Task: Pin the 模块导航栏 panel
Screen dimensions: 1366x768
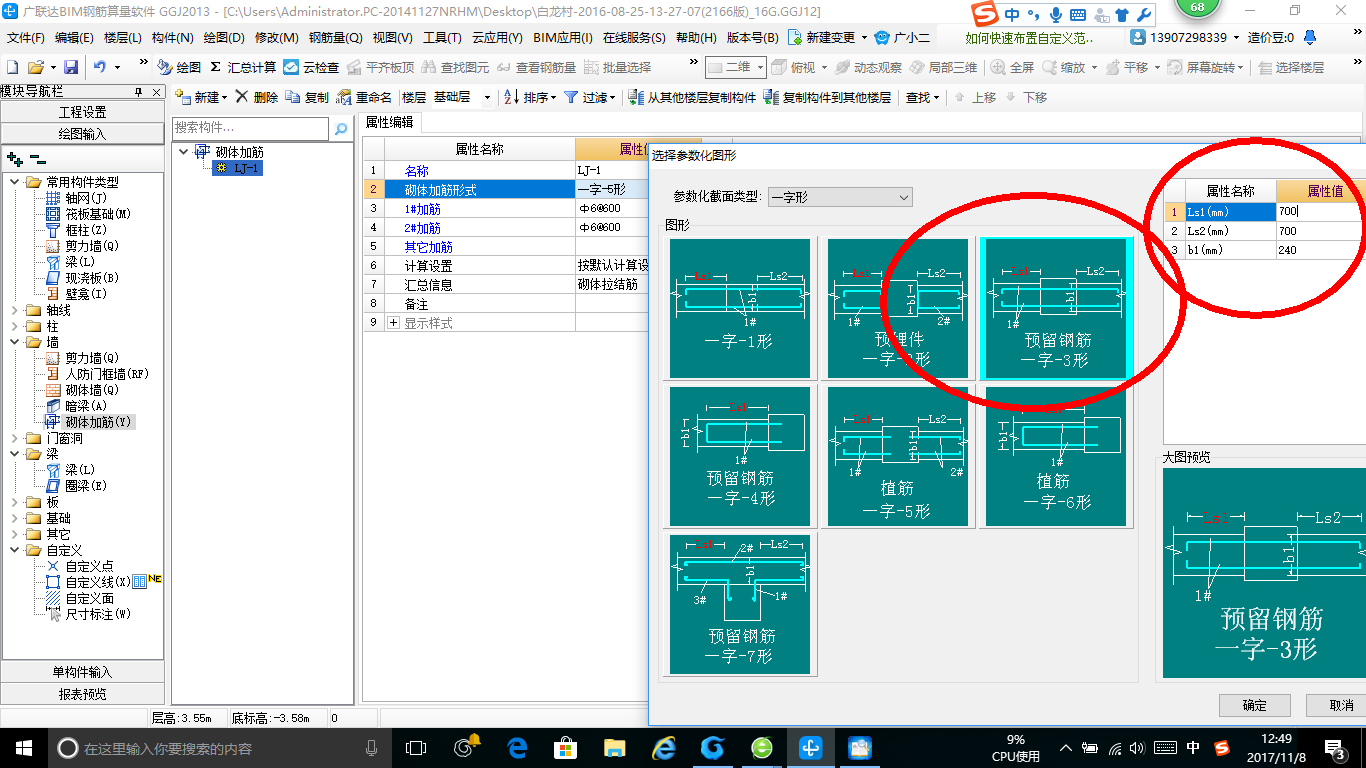Action: [x=139, y=91]
